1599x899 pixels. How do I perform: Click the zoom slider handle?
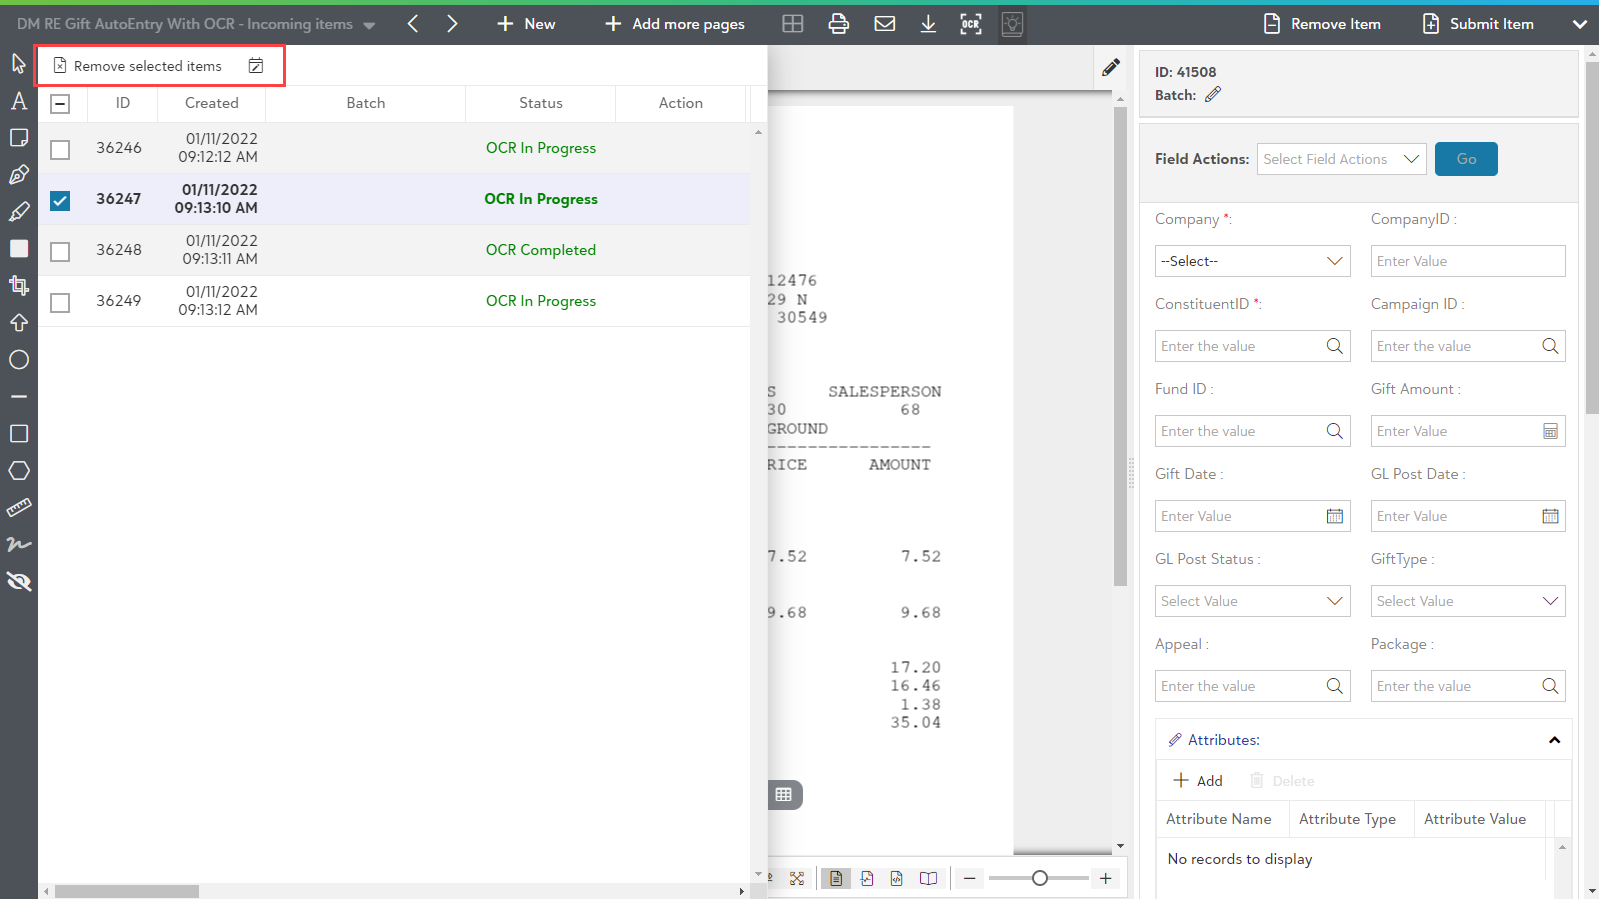click(1040, 878)
